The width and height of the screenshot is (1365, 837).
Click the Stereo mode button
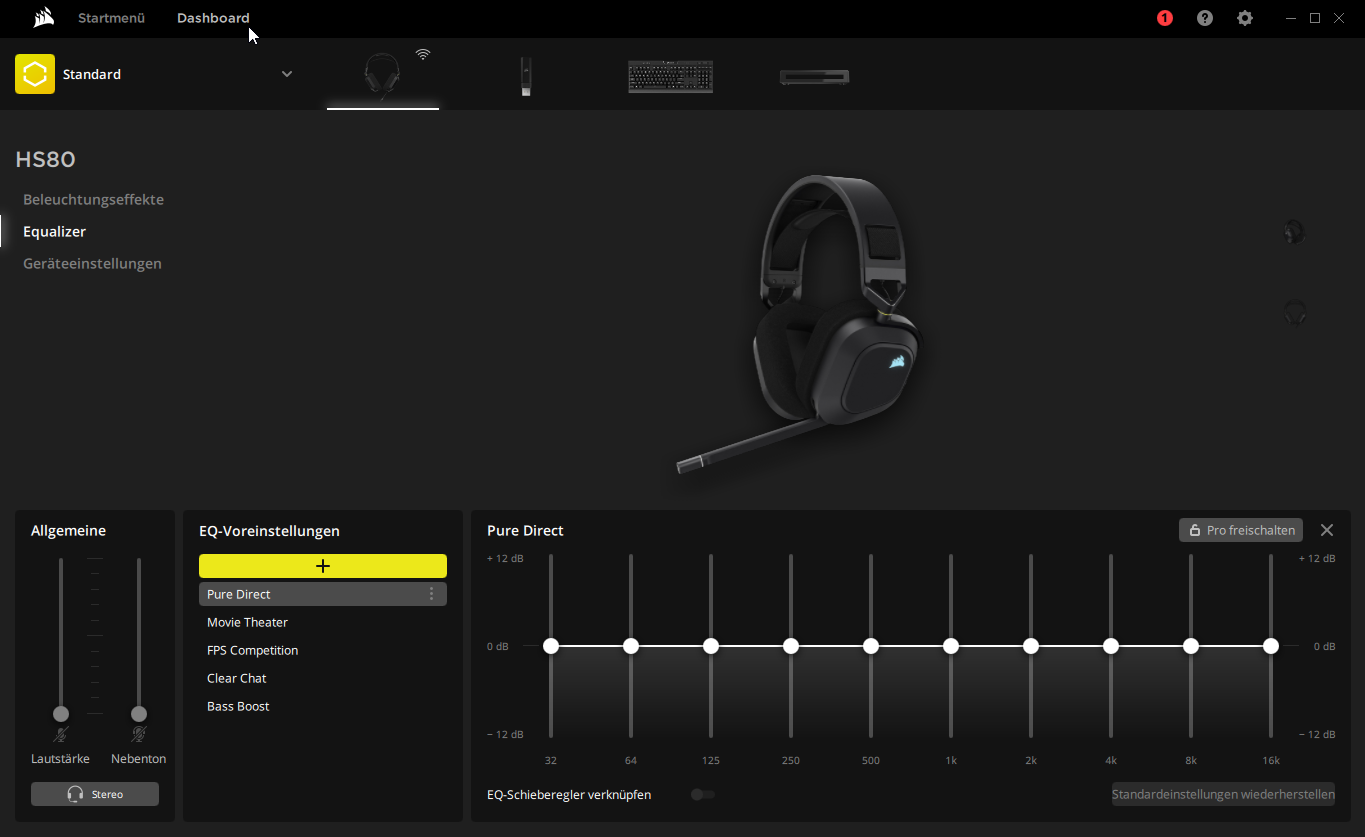(x=95, y=794)
